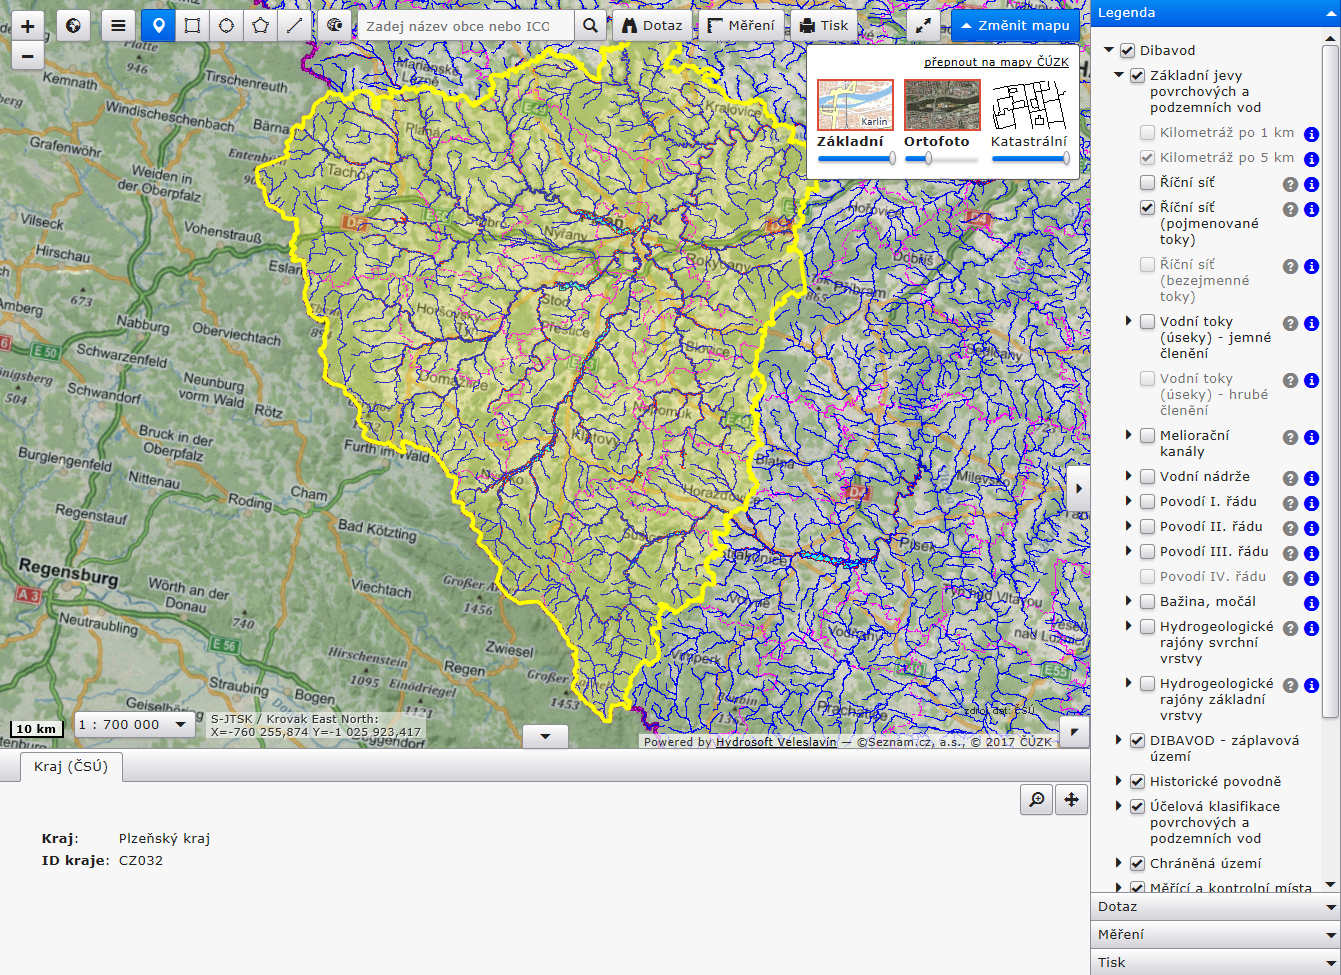Open the Měření toolbar menu
Screen dimensions: 1341x975
click(x=741, y=26)
